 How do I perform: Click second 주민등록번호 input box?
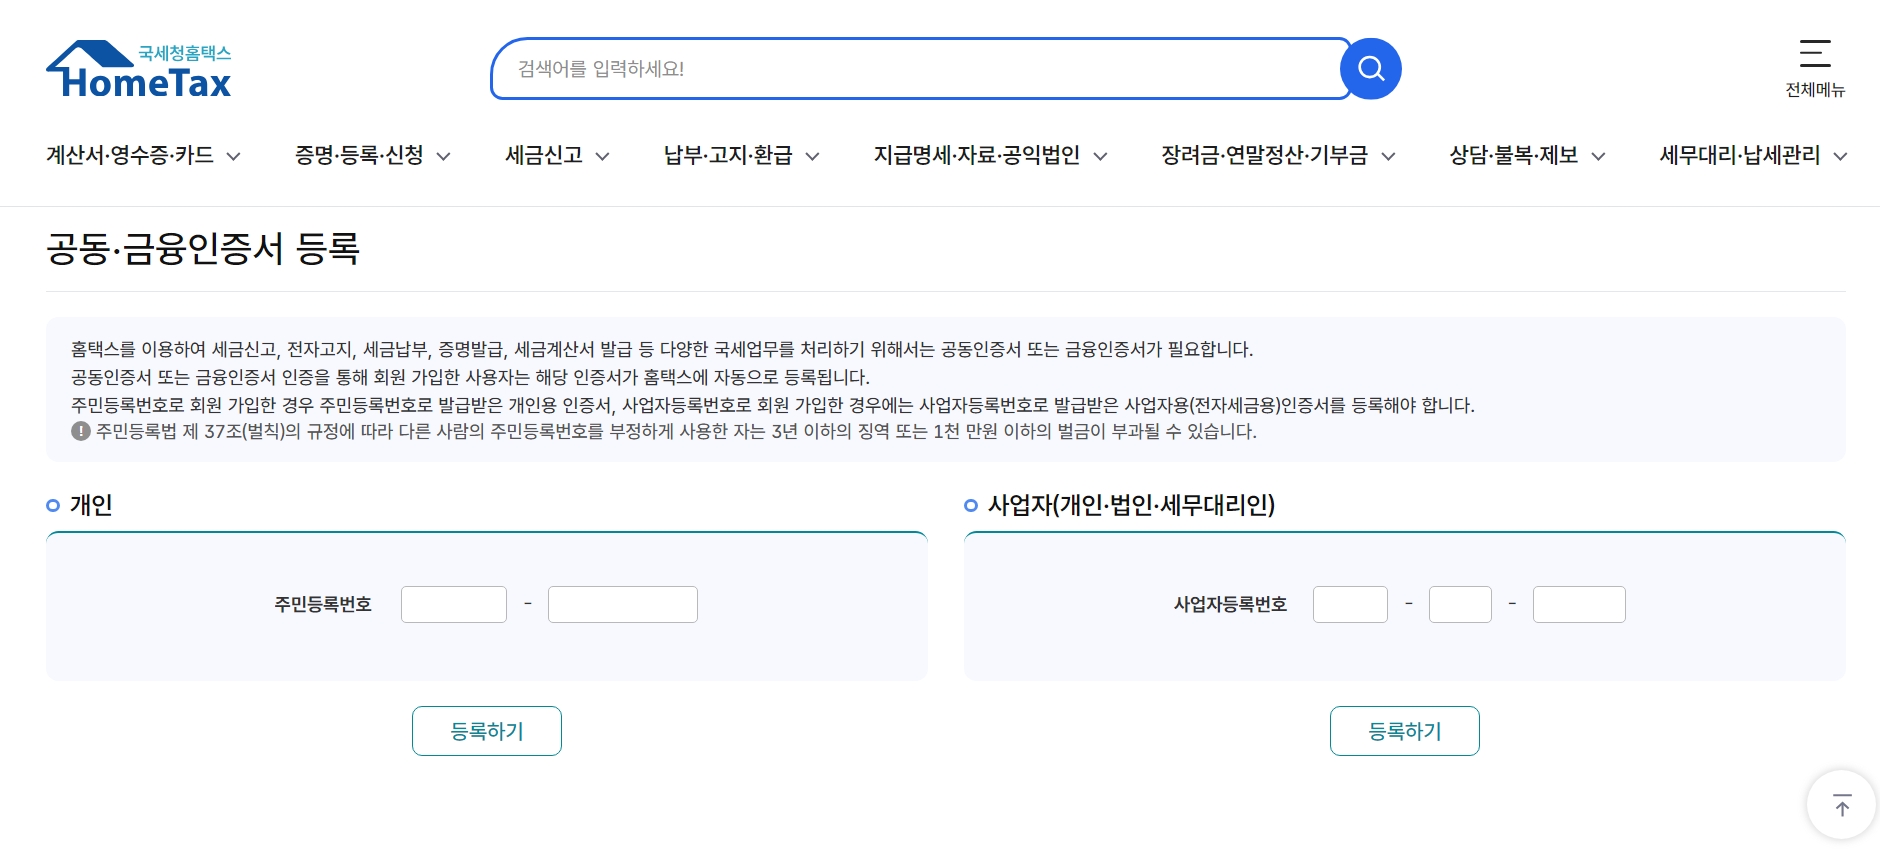[623, 604]
